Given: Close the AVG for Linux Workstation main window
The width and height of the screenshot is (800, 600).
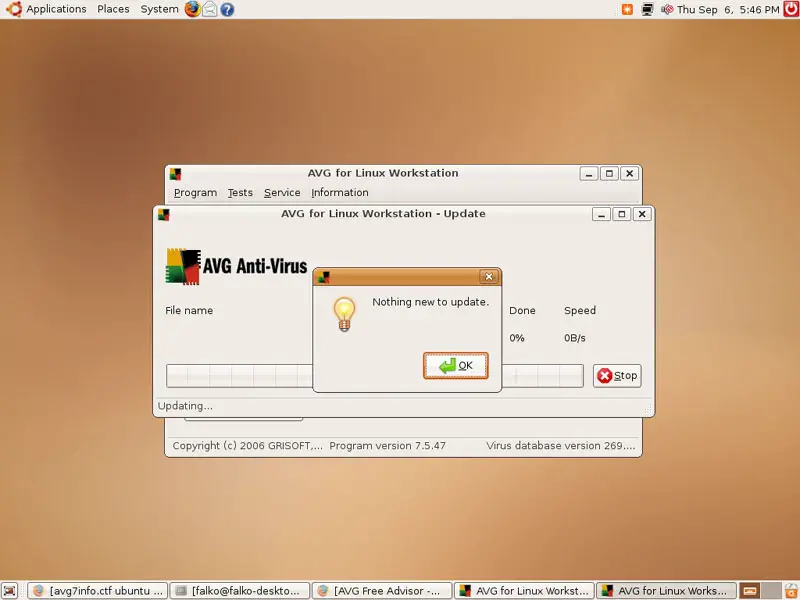Looking at the screenshot, I should (x=630, y=174).
